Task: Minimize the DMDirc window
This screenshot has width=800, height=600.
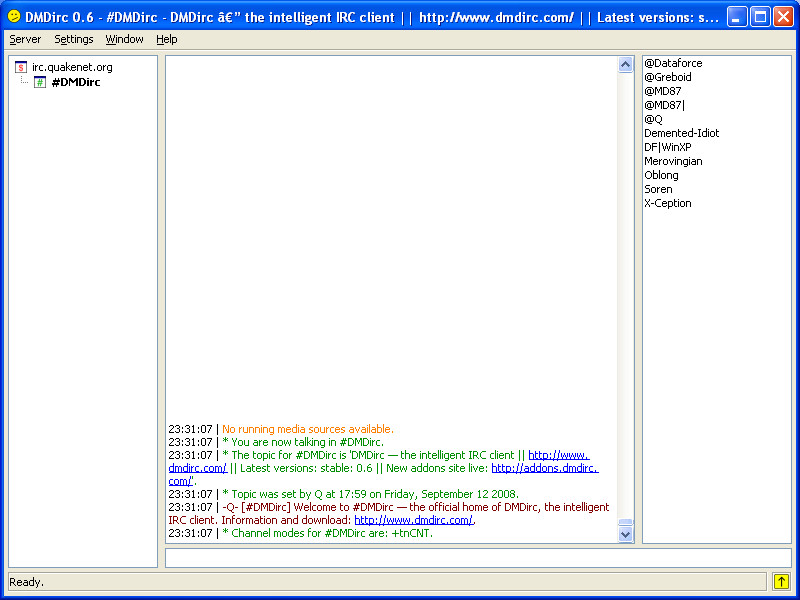Action: (737, 17)
